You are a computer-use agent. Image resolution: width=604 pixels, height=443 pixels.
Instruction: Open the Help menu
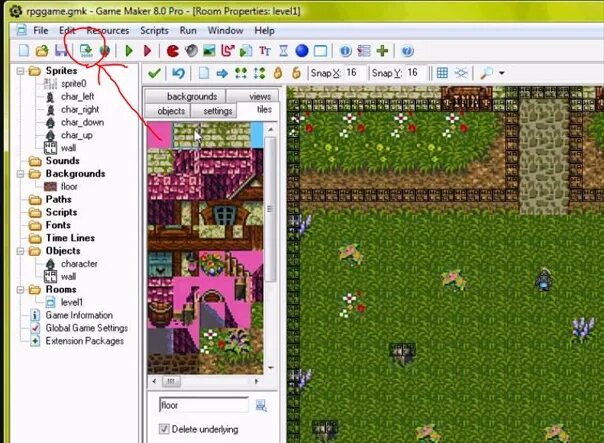point(264,30)
